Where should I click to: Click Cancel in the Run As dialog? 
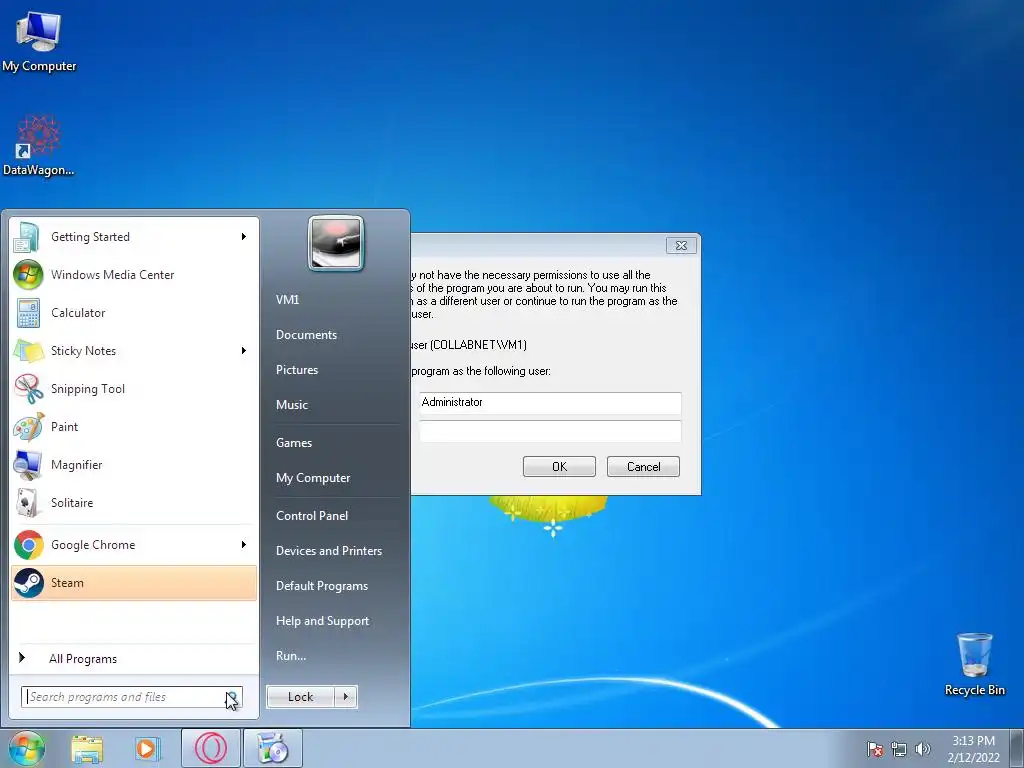[x=643, y=466]
